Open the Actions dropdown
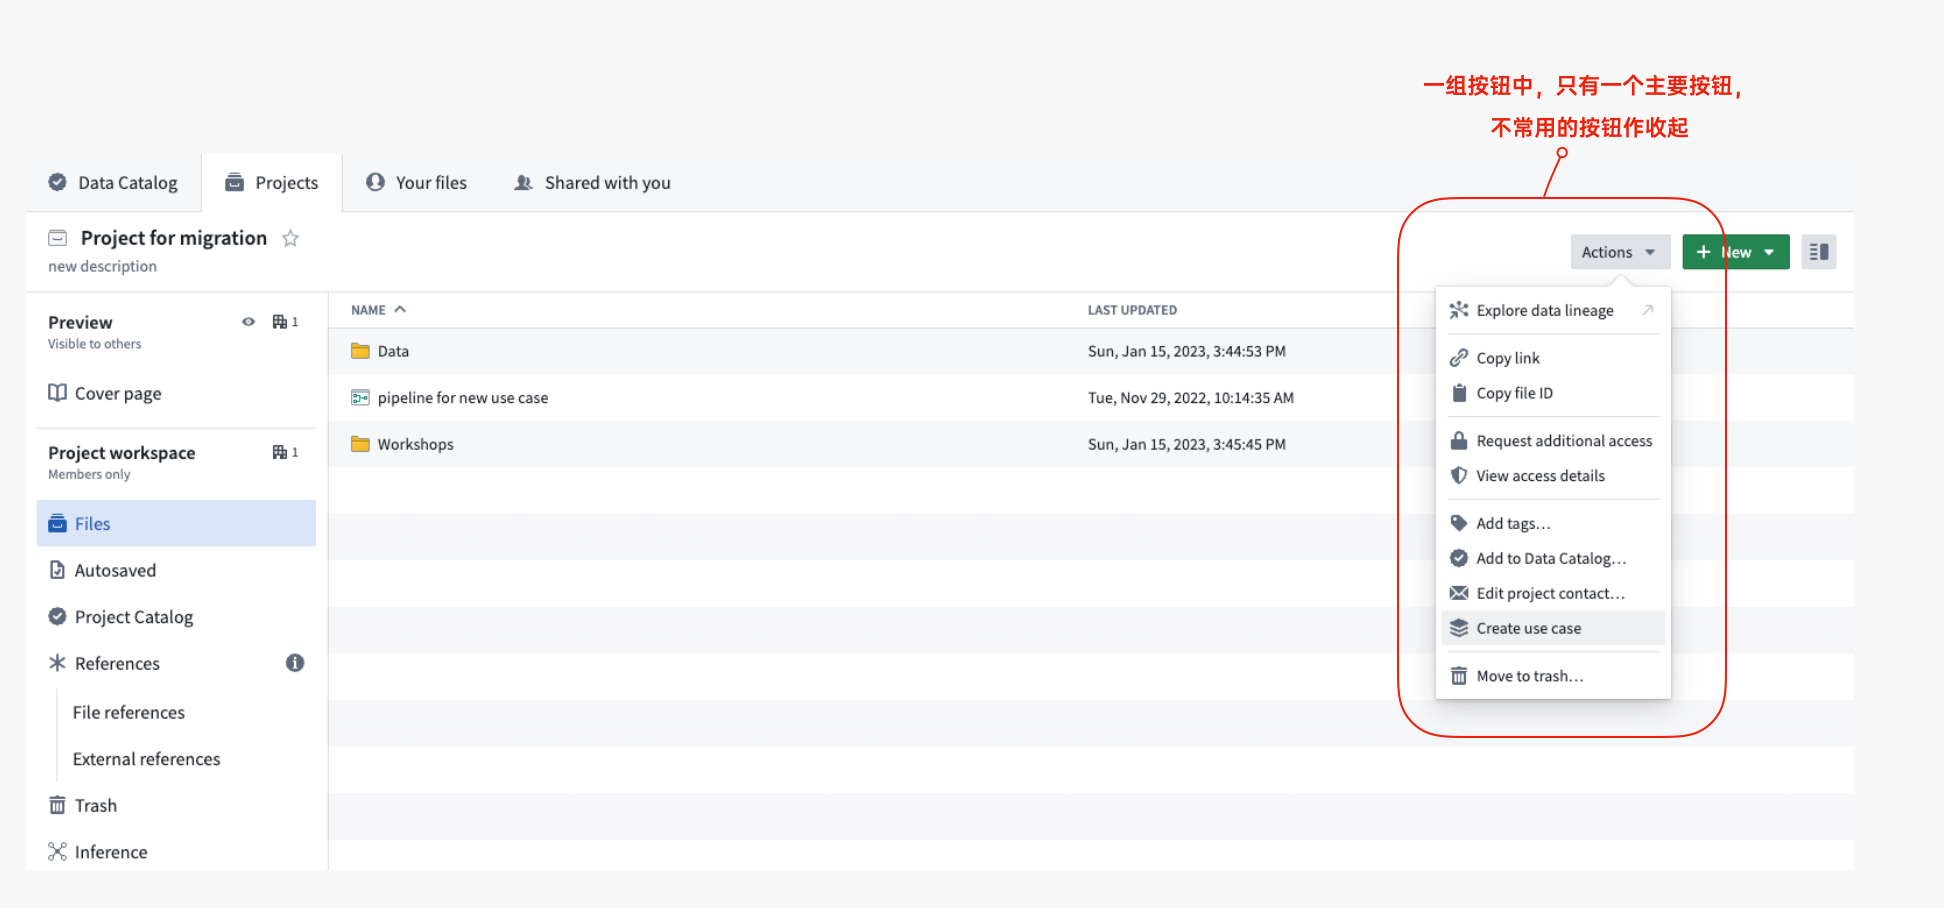The width and height of the screenshot is (1944, 908). pyautogui.click(x=1619, y=252)
